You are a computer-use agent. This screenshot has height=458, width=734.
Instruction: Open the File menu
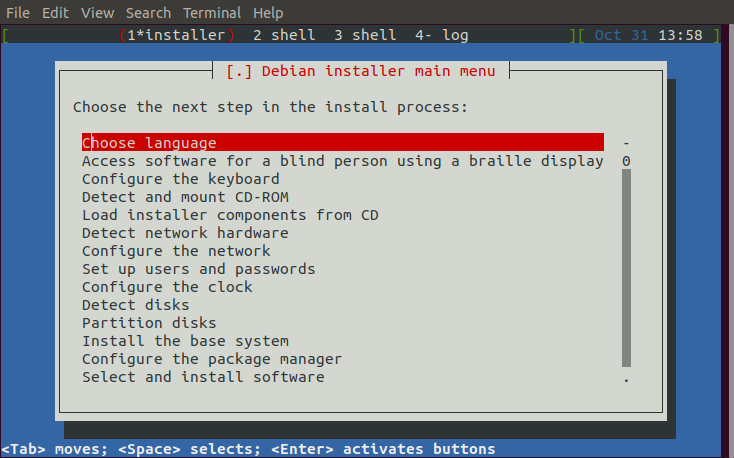click(17, 13)
